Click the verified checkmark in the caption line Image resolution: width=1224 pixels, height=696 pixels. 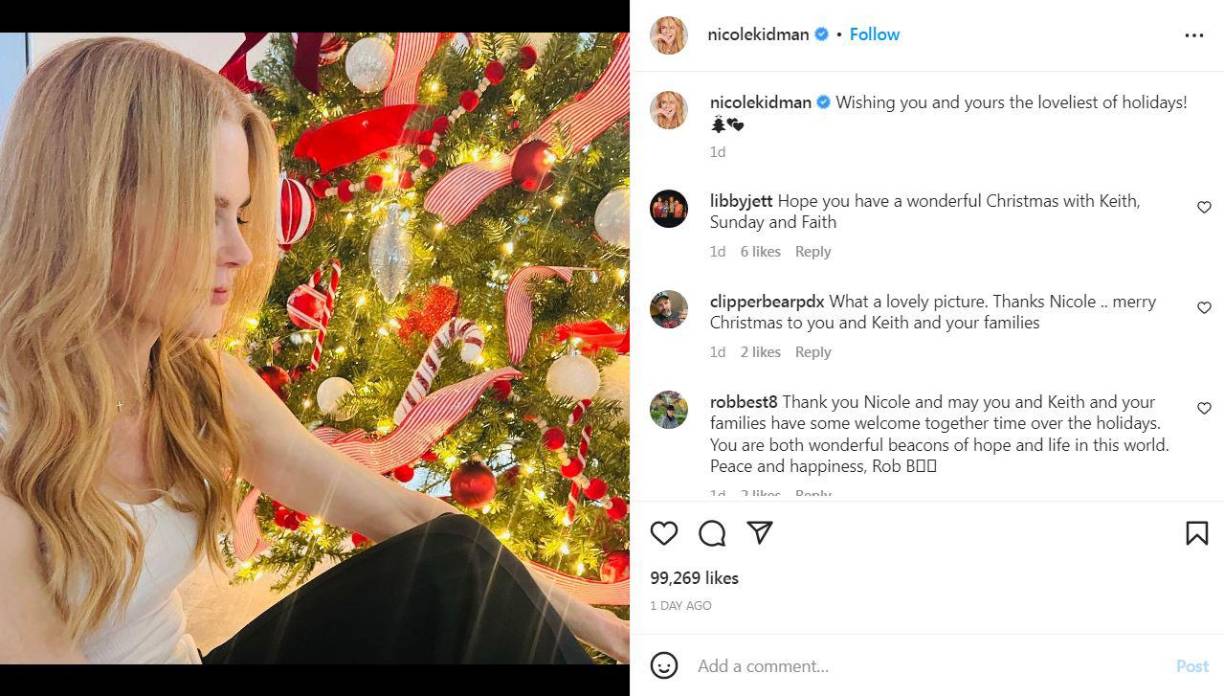click(x=822, y=101)
